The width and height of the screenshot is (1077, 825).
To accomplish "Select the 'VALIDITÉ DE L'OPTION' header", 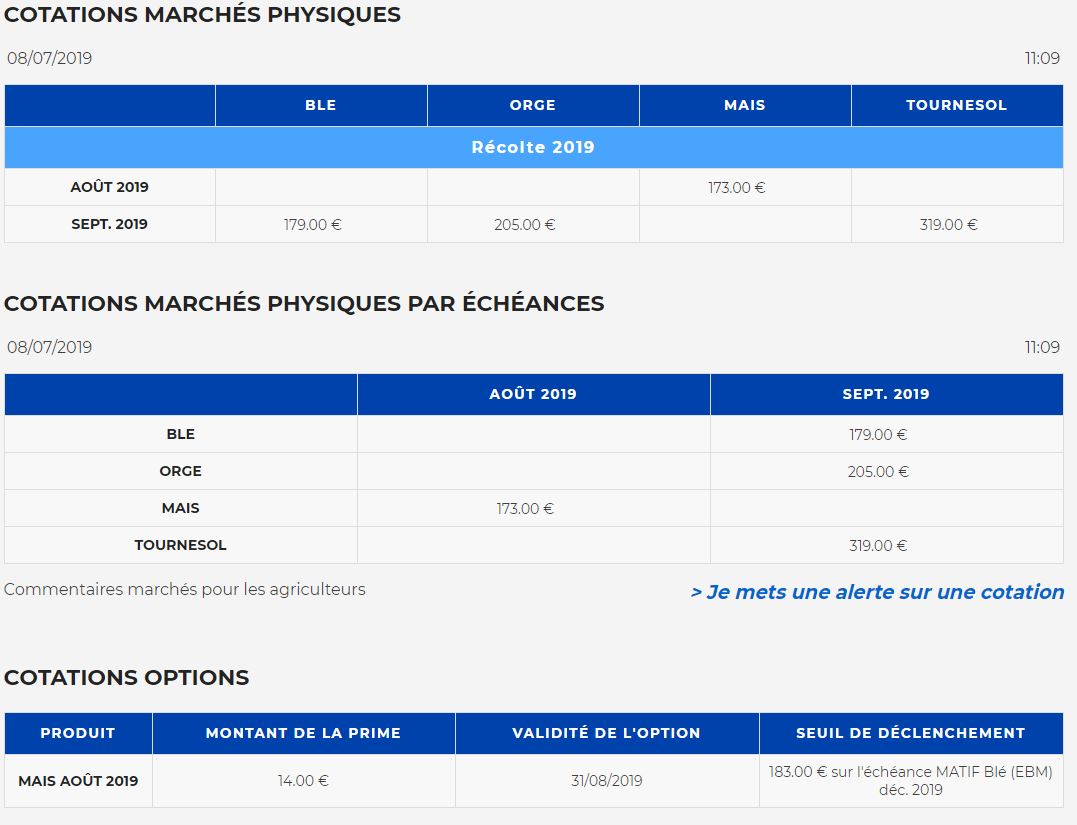I will pos(606,733).
